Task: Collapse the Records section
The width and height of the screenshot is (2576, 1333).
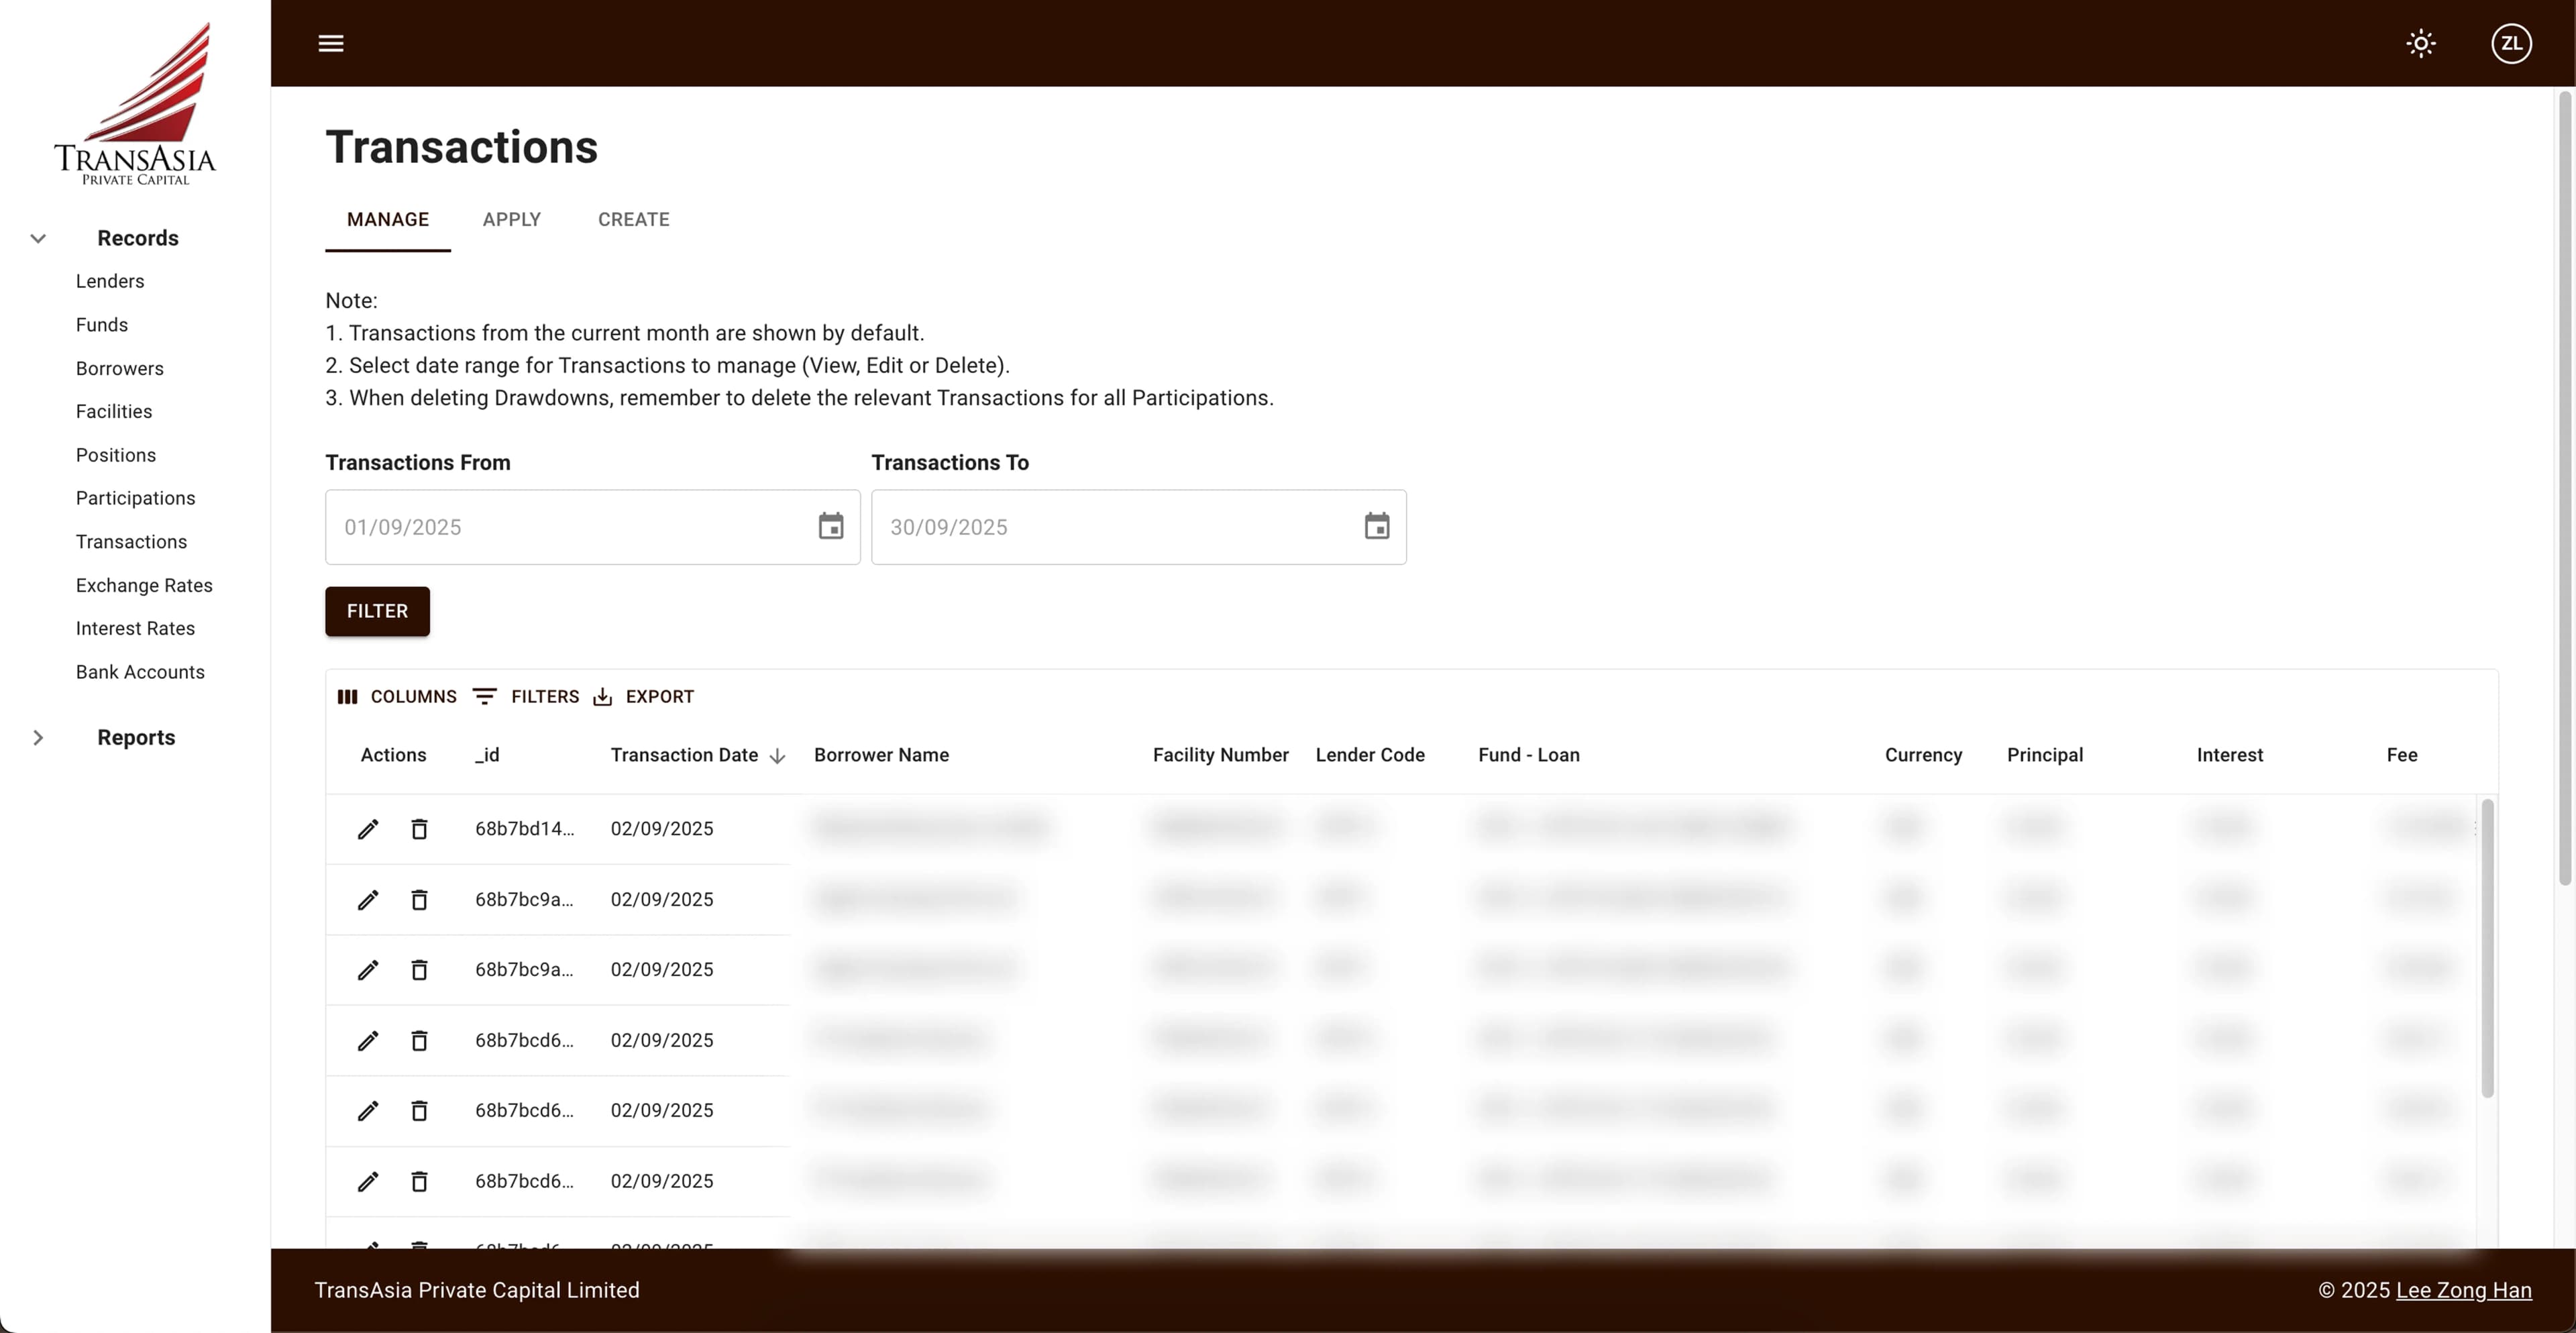Action: 37,238
